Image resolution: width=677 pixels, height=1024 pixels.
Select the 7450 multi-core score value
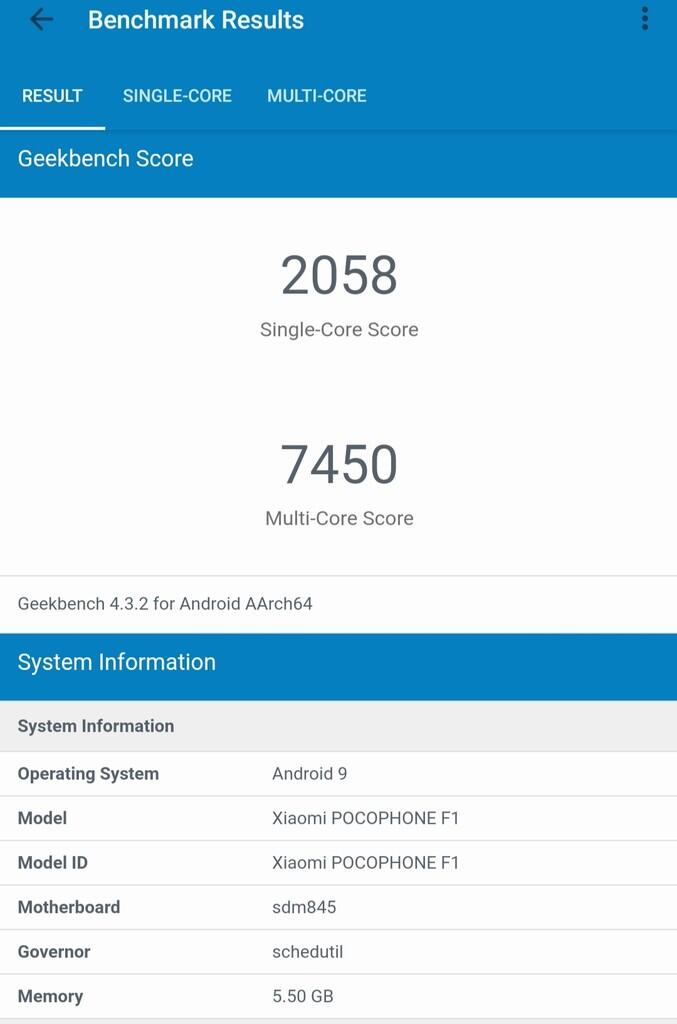(339, 464)
